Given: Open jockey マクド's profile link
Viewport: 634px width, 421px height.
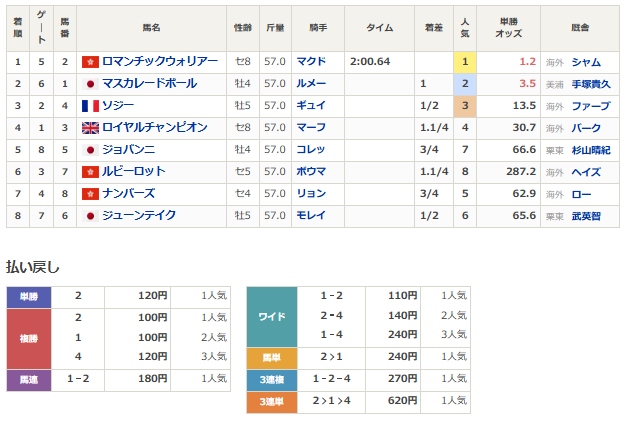Looking at the screenshot, I should [311, 62].
